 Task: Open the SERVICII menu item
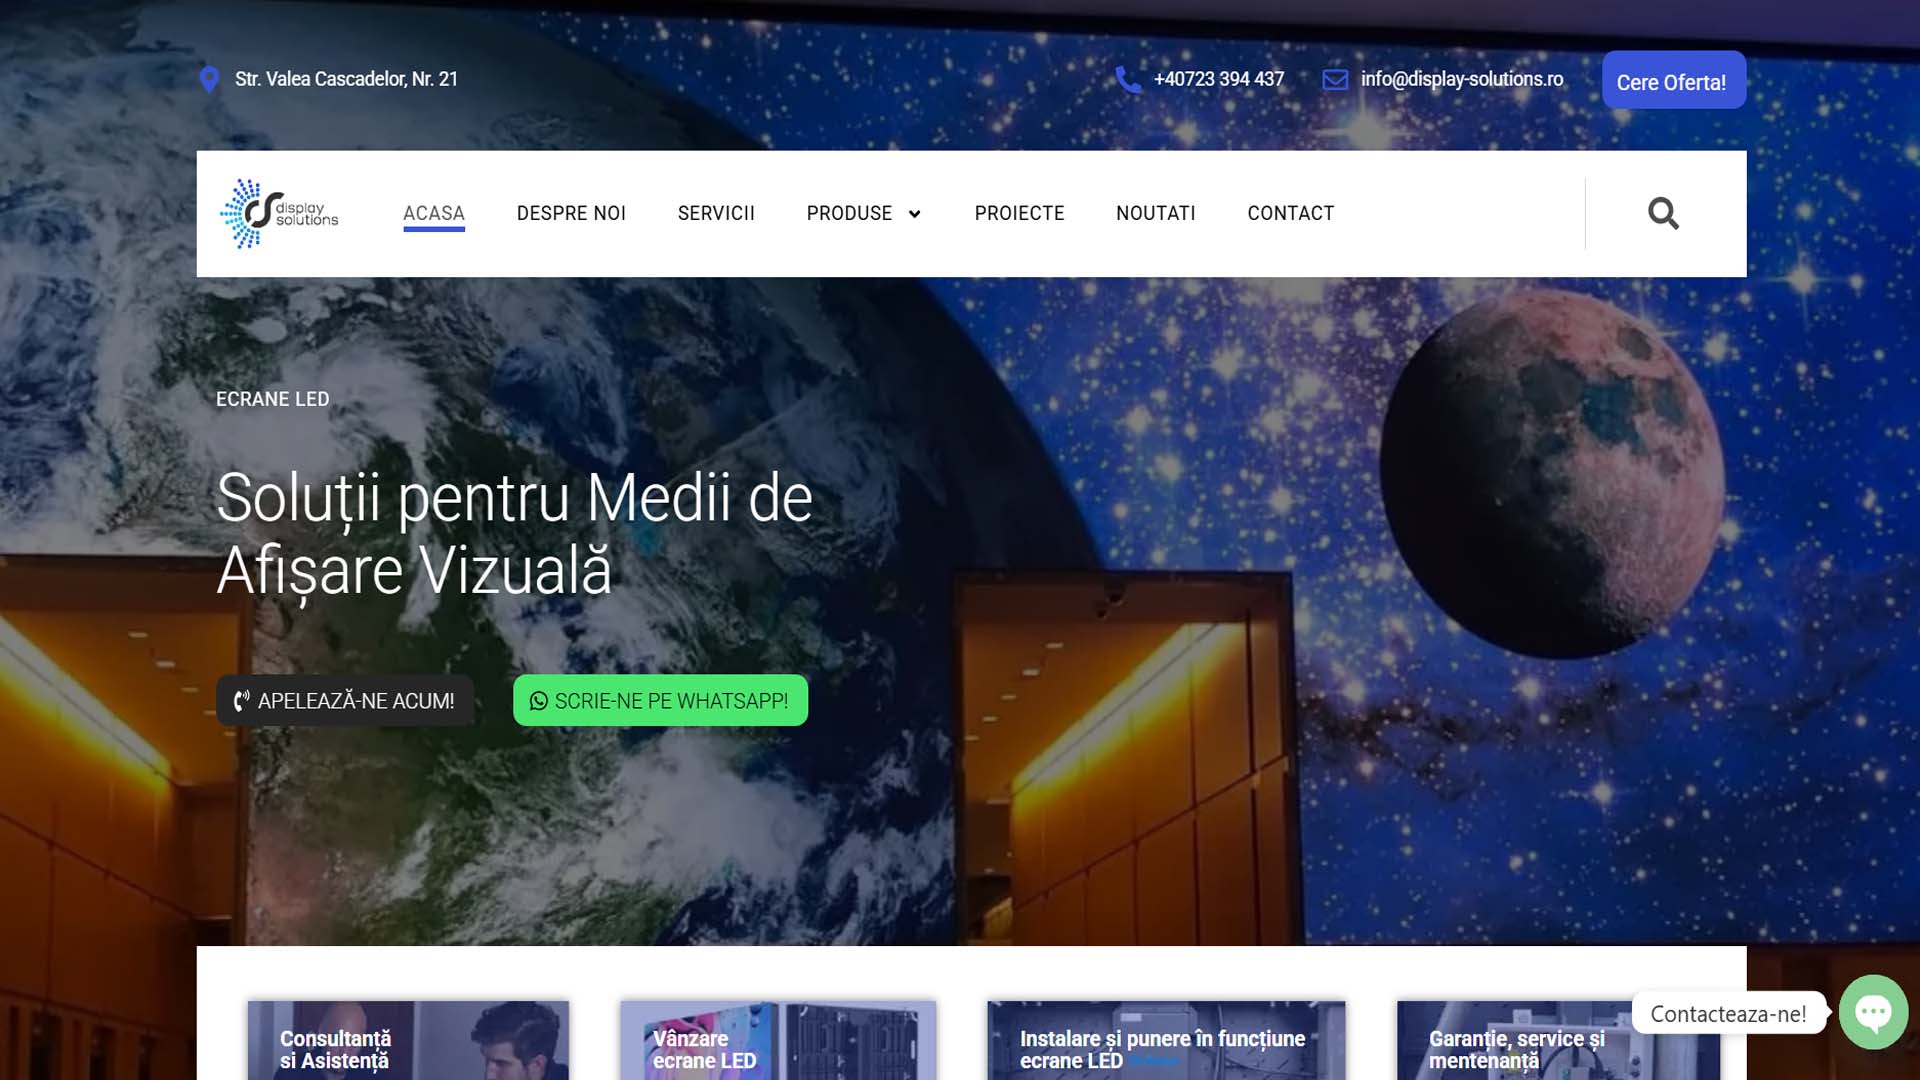pos(716,213)
